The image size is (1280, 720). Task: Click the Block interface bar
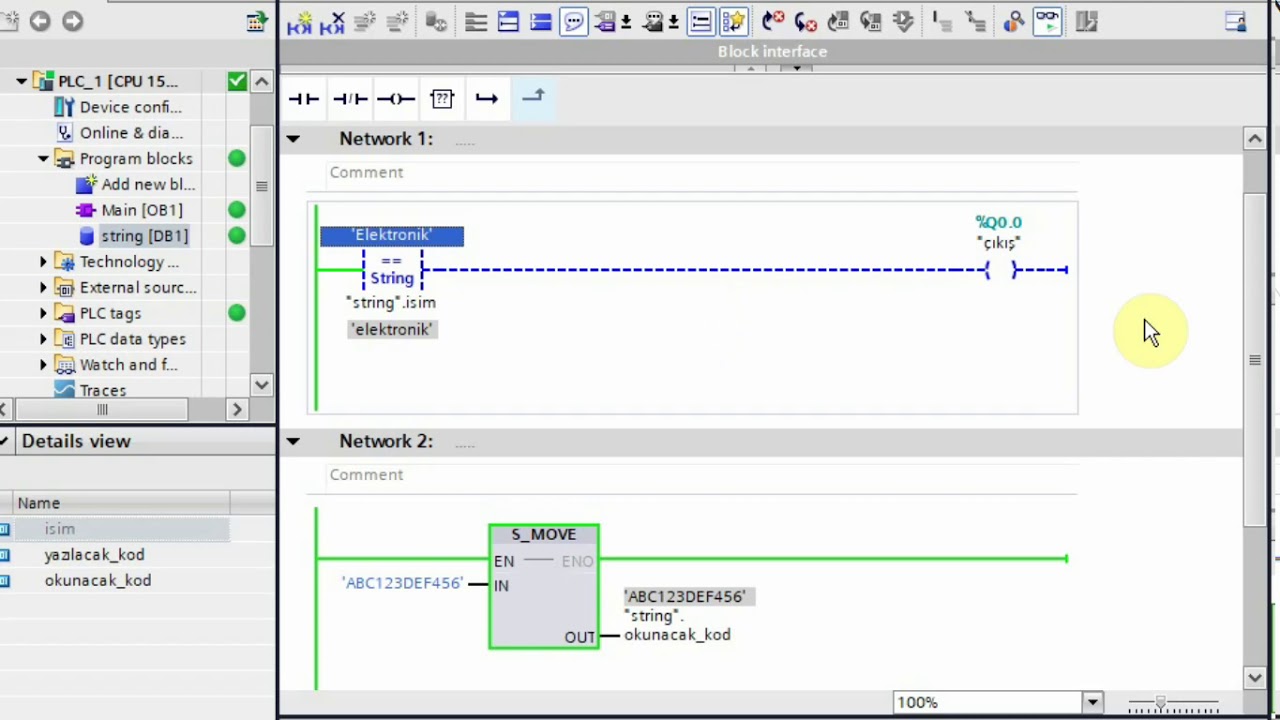(772, 51)
